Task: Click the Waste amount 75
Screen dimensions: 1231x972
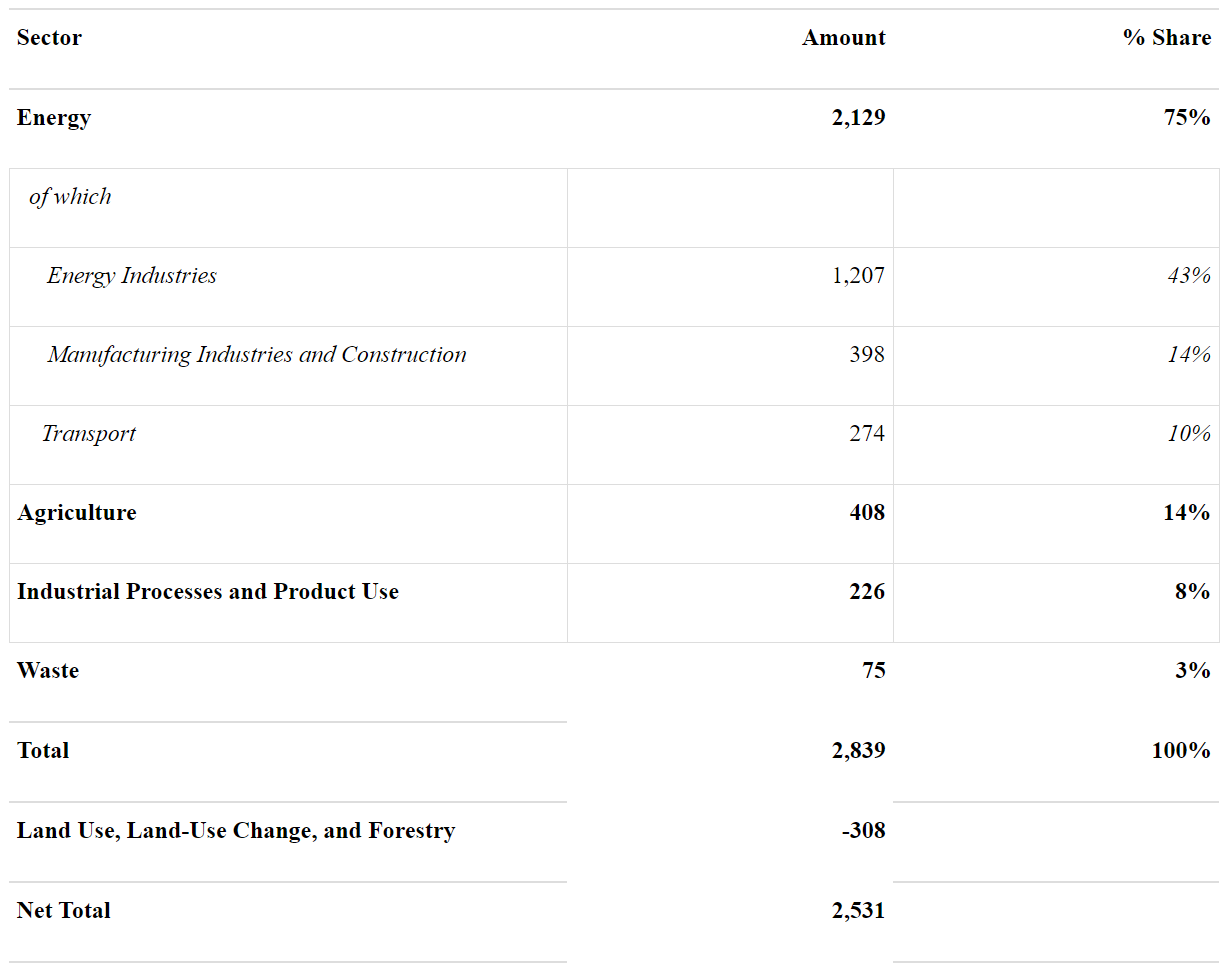Action: (874, 671)
